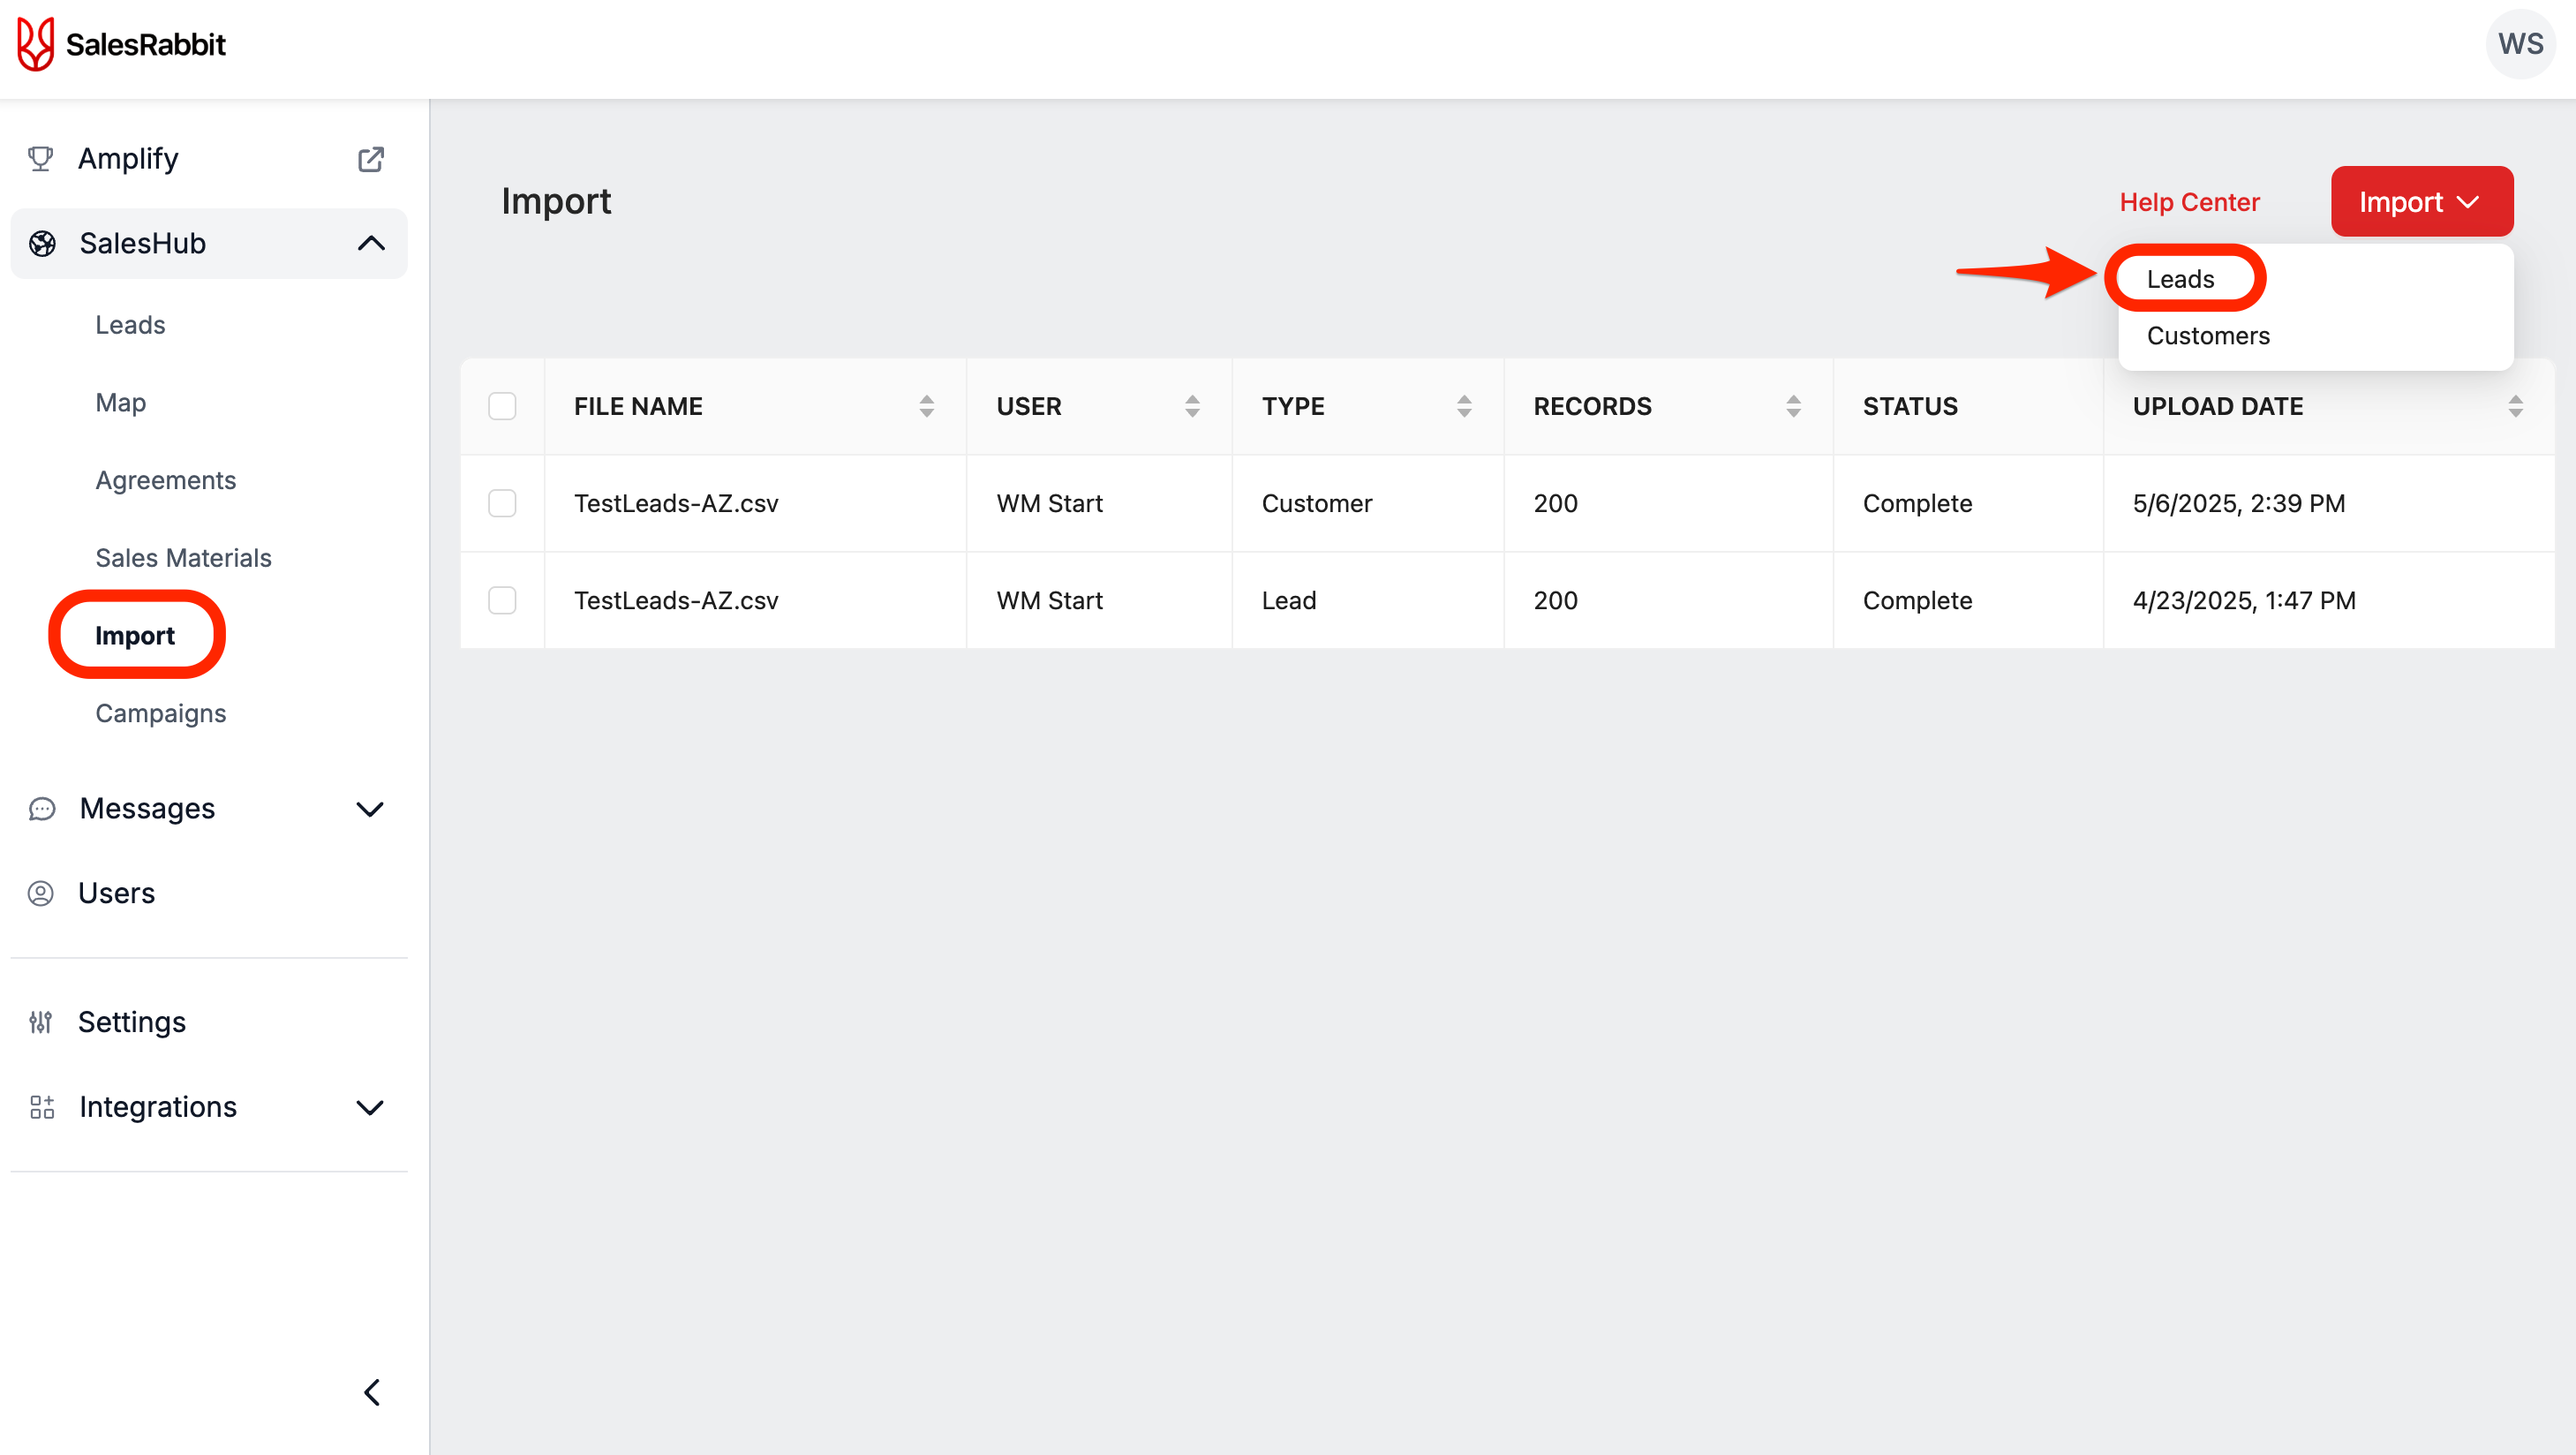The image size is (2576, 1455).
Task: Choose Customers from Import dropdown
Action: pos(2208,336)
